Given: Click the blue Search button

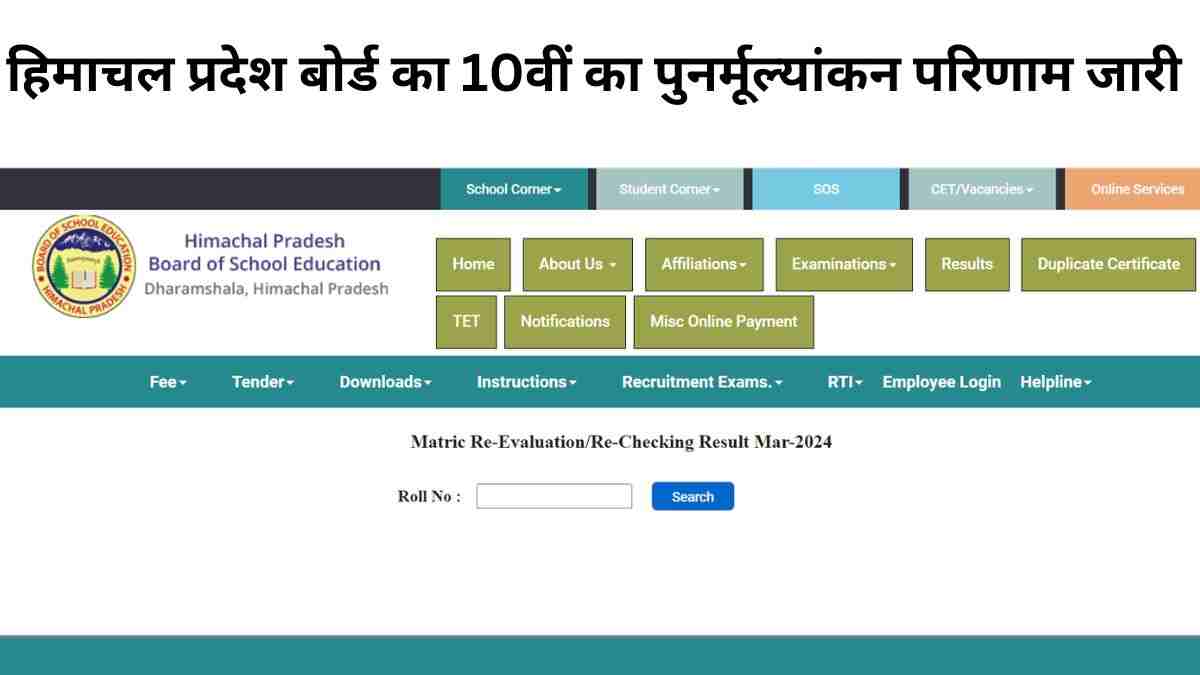Looking at the screenshot, I should click(693, 497).
